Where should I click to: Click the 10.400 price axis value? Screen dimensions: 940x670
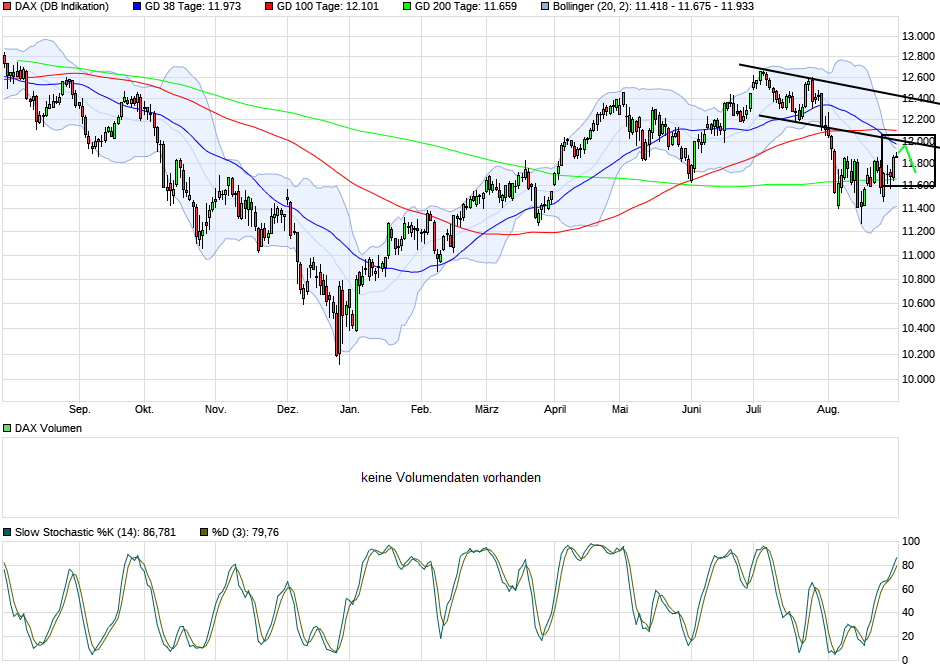click(918, 328)
